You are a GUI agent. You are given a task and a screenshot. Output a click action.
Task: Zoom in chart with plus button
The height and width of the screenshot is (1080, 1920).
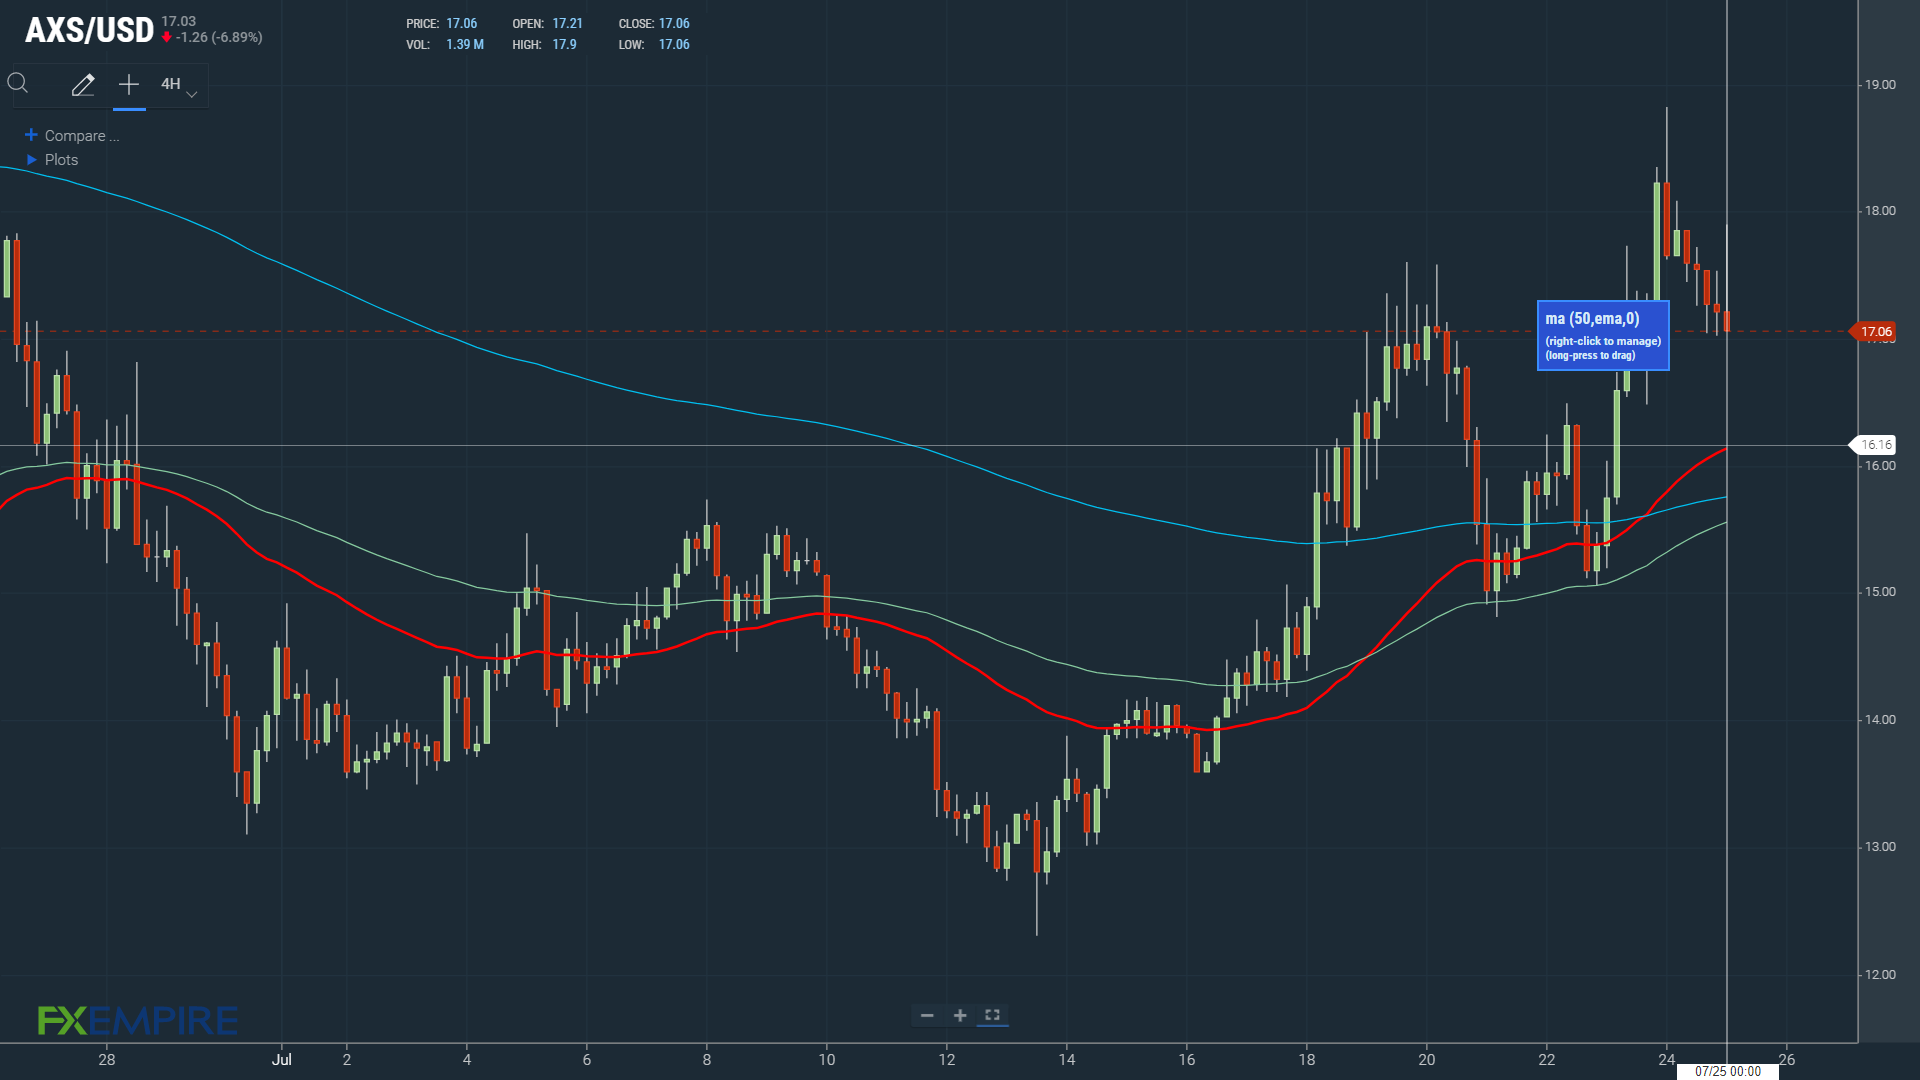960,1016
